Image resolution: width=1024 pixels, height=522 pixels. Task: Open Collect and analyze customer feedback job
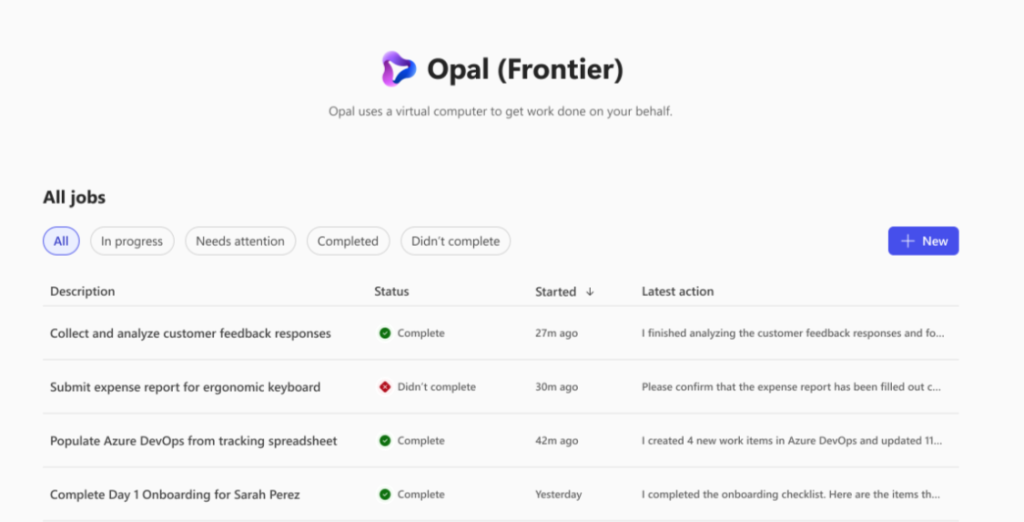190,333
